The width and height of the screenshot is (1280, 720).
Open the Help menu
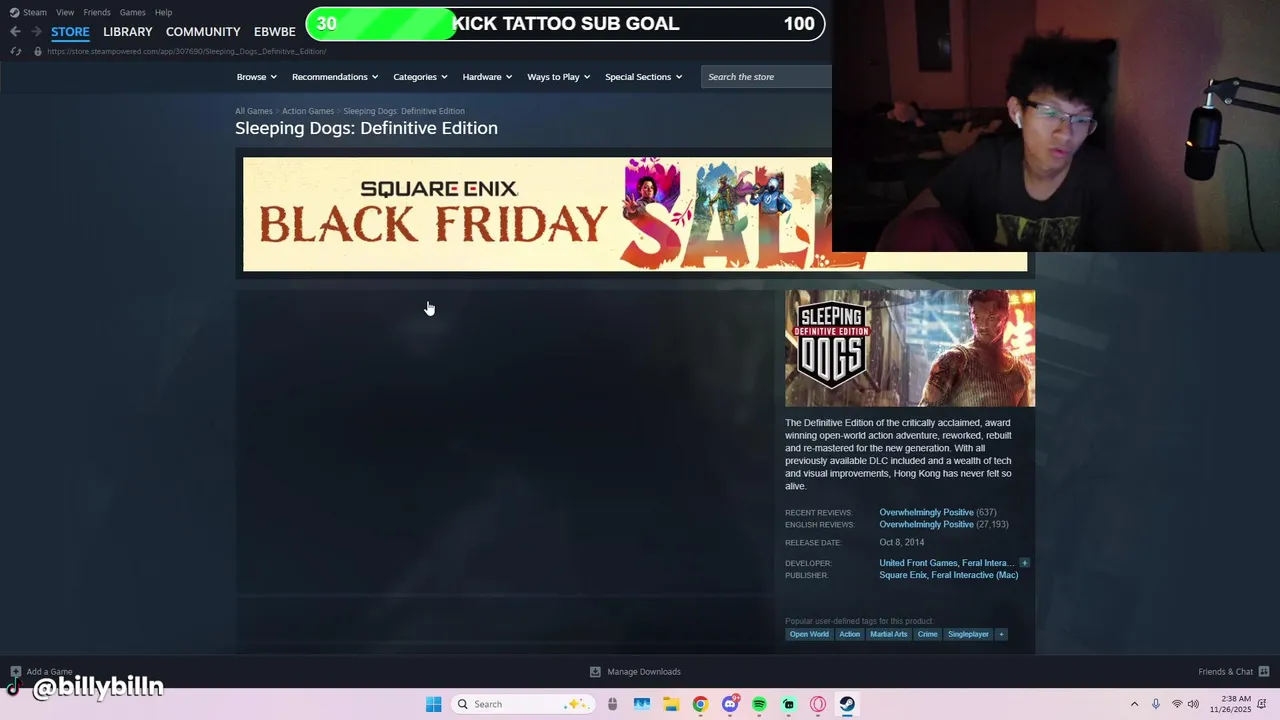click(163, 12)
